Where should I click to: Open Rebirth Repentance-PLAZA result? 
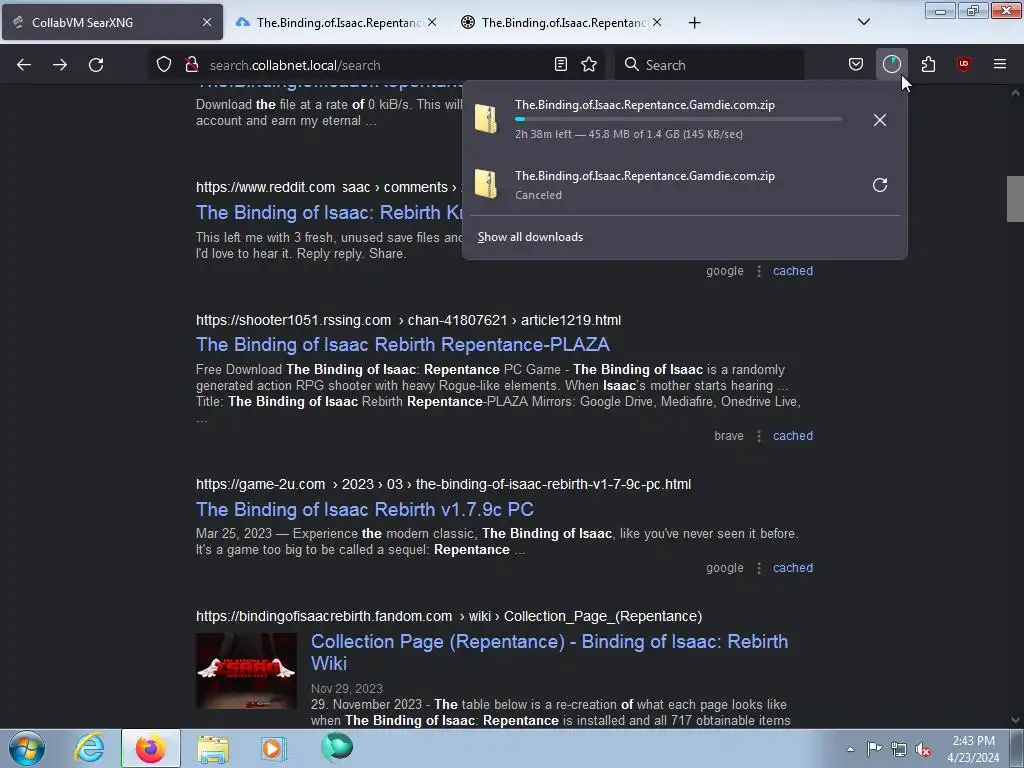point(403,344)
